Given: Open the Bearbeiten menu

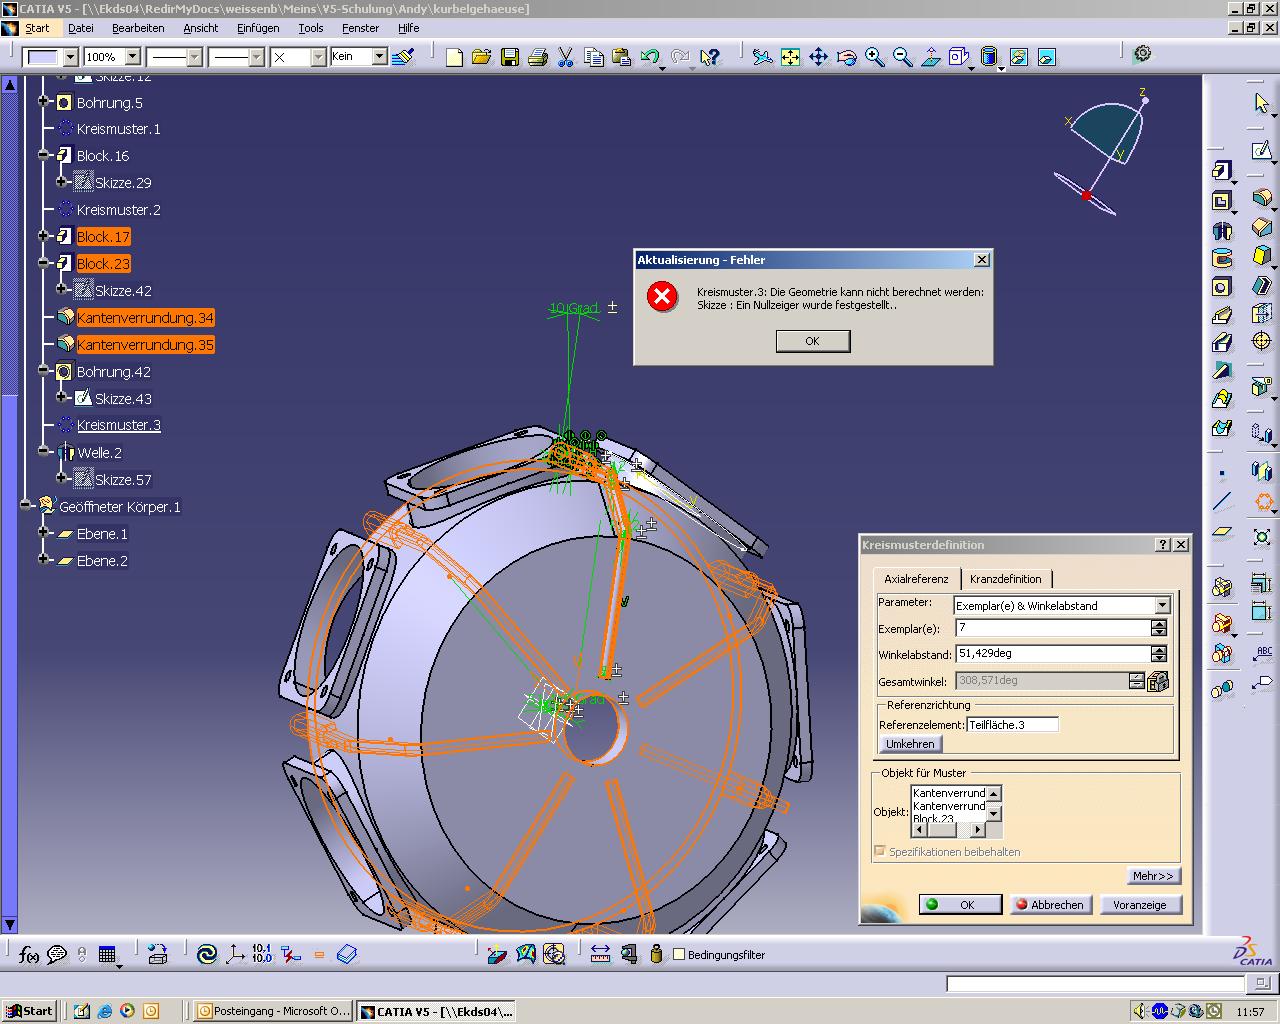Looking at the screenshot, I should click(x=138, y=28).
